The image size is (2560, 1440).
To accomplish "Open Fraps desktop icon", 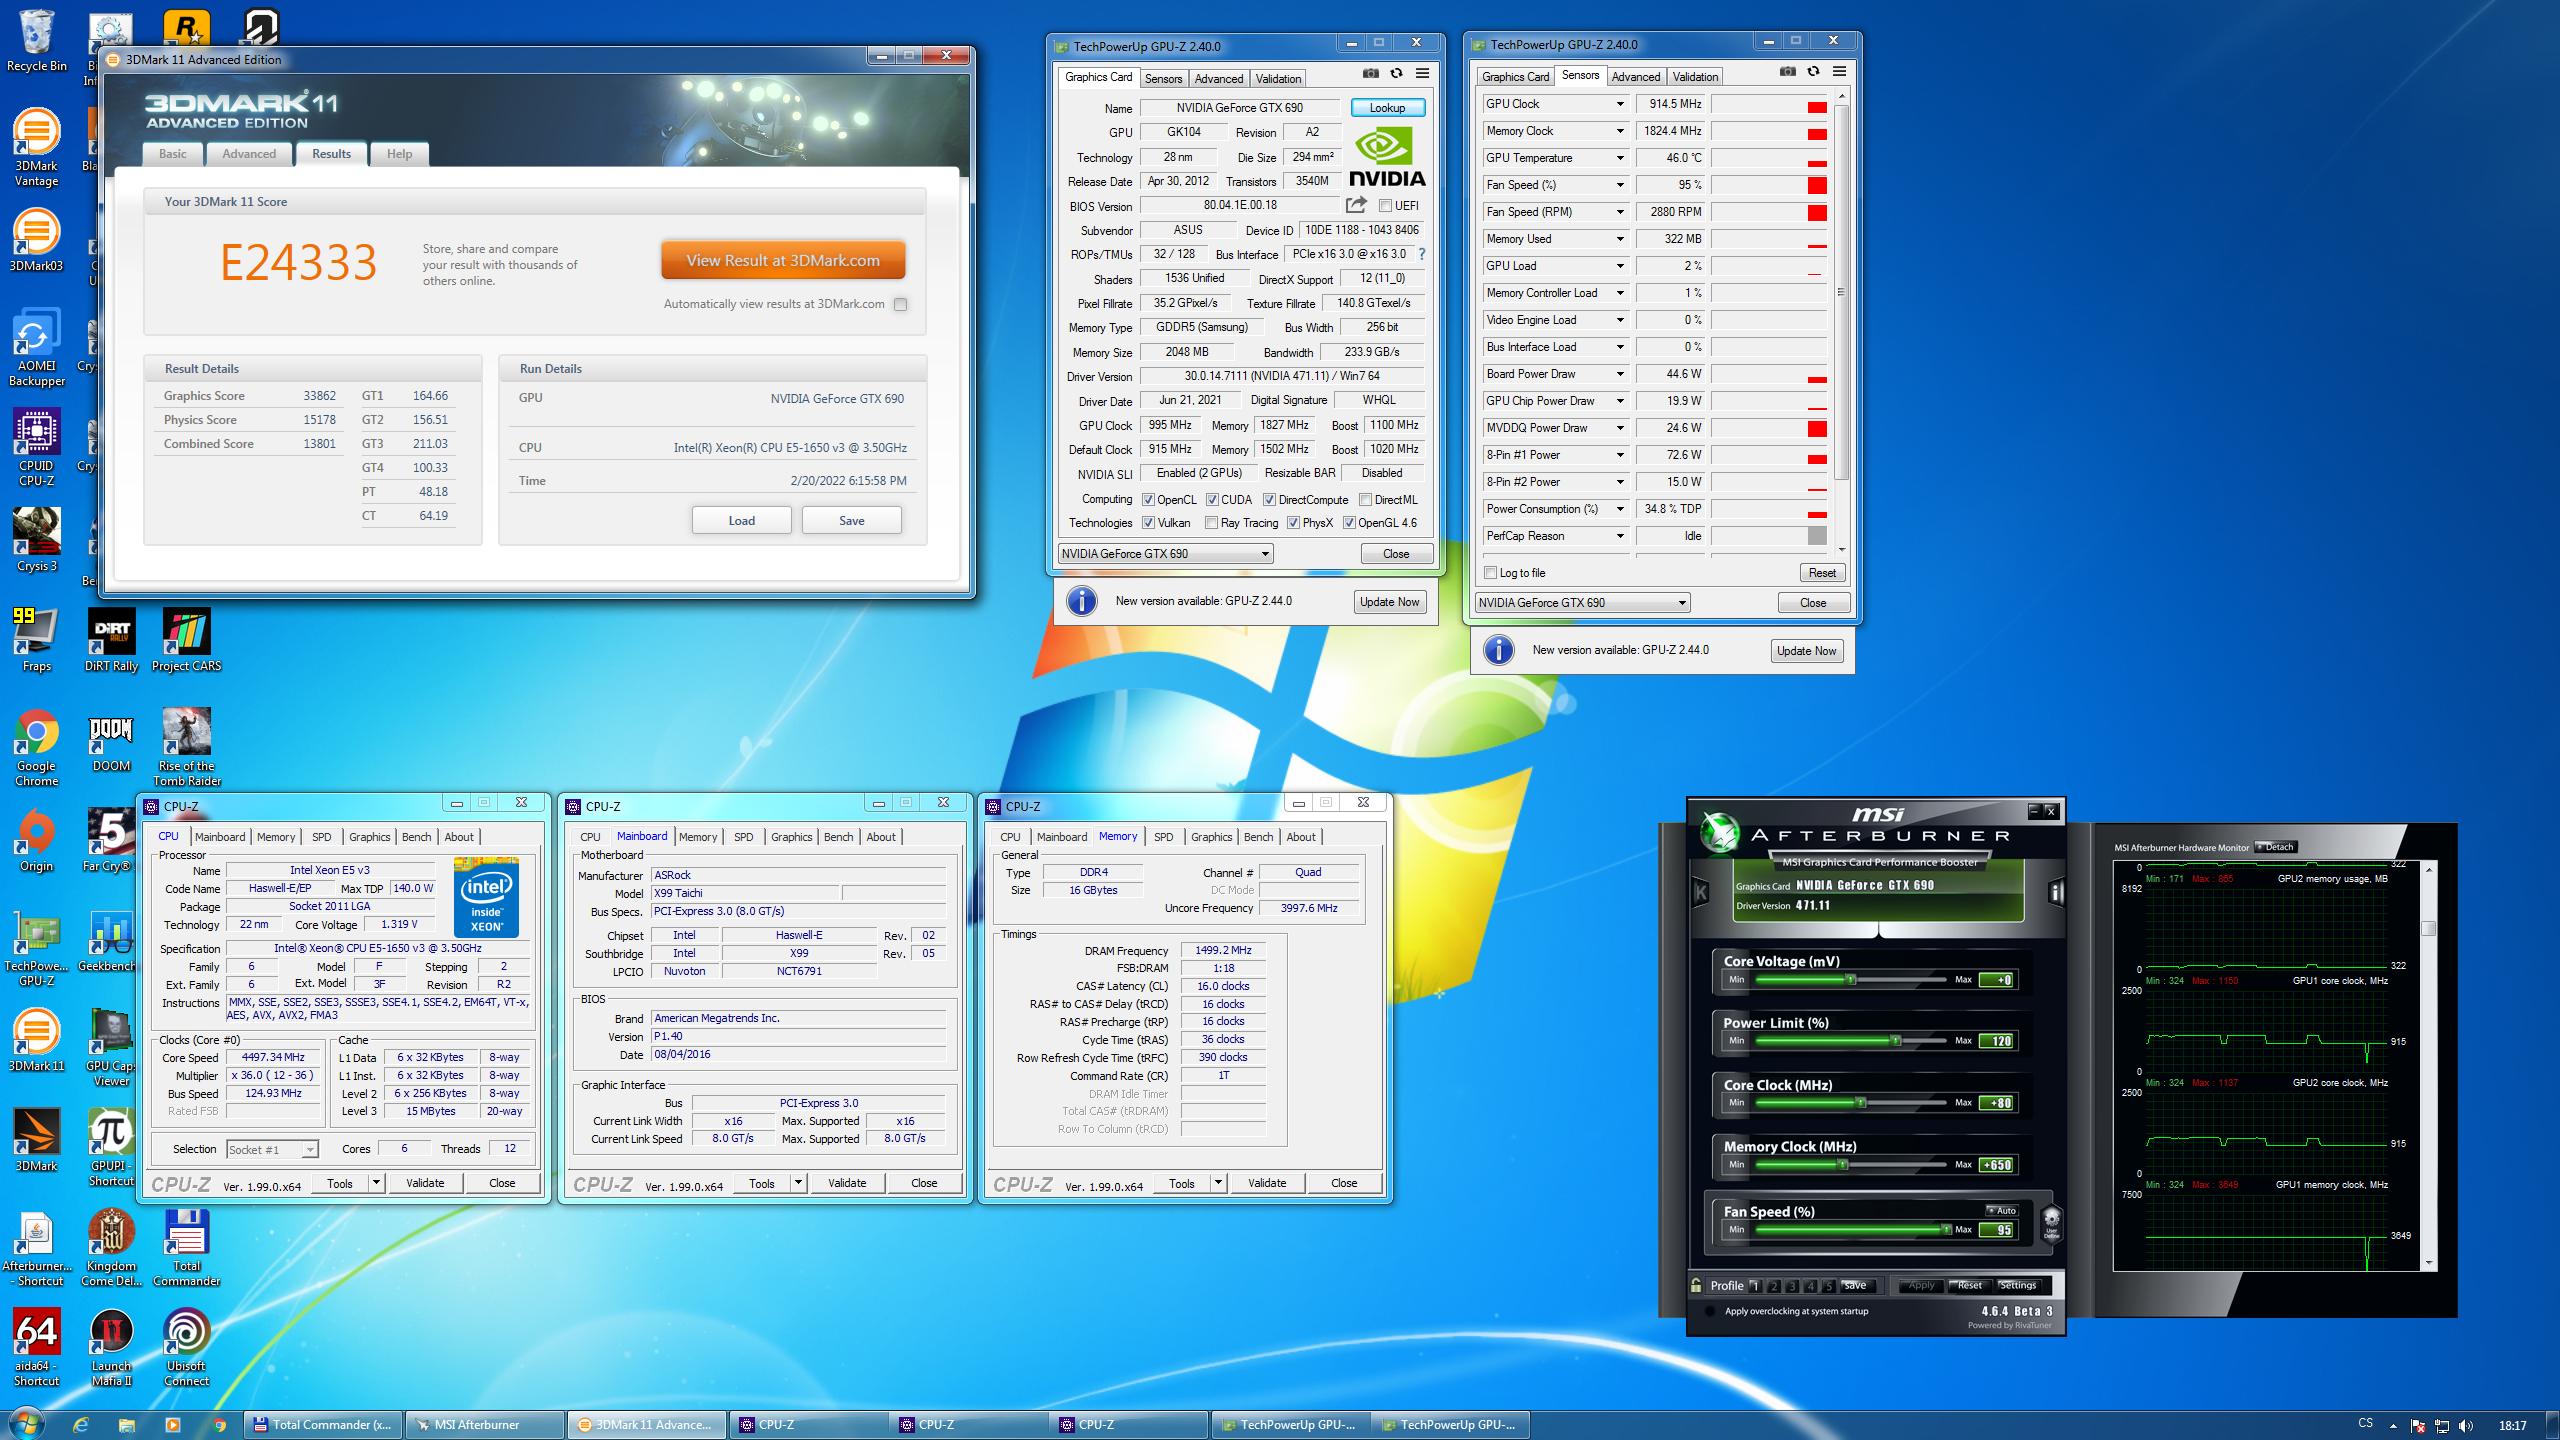I will [37, 640].
